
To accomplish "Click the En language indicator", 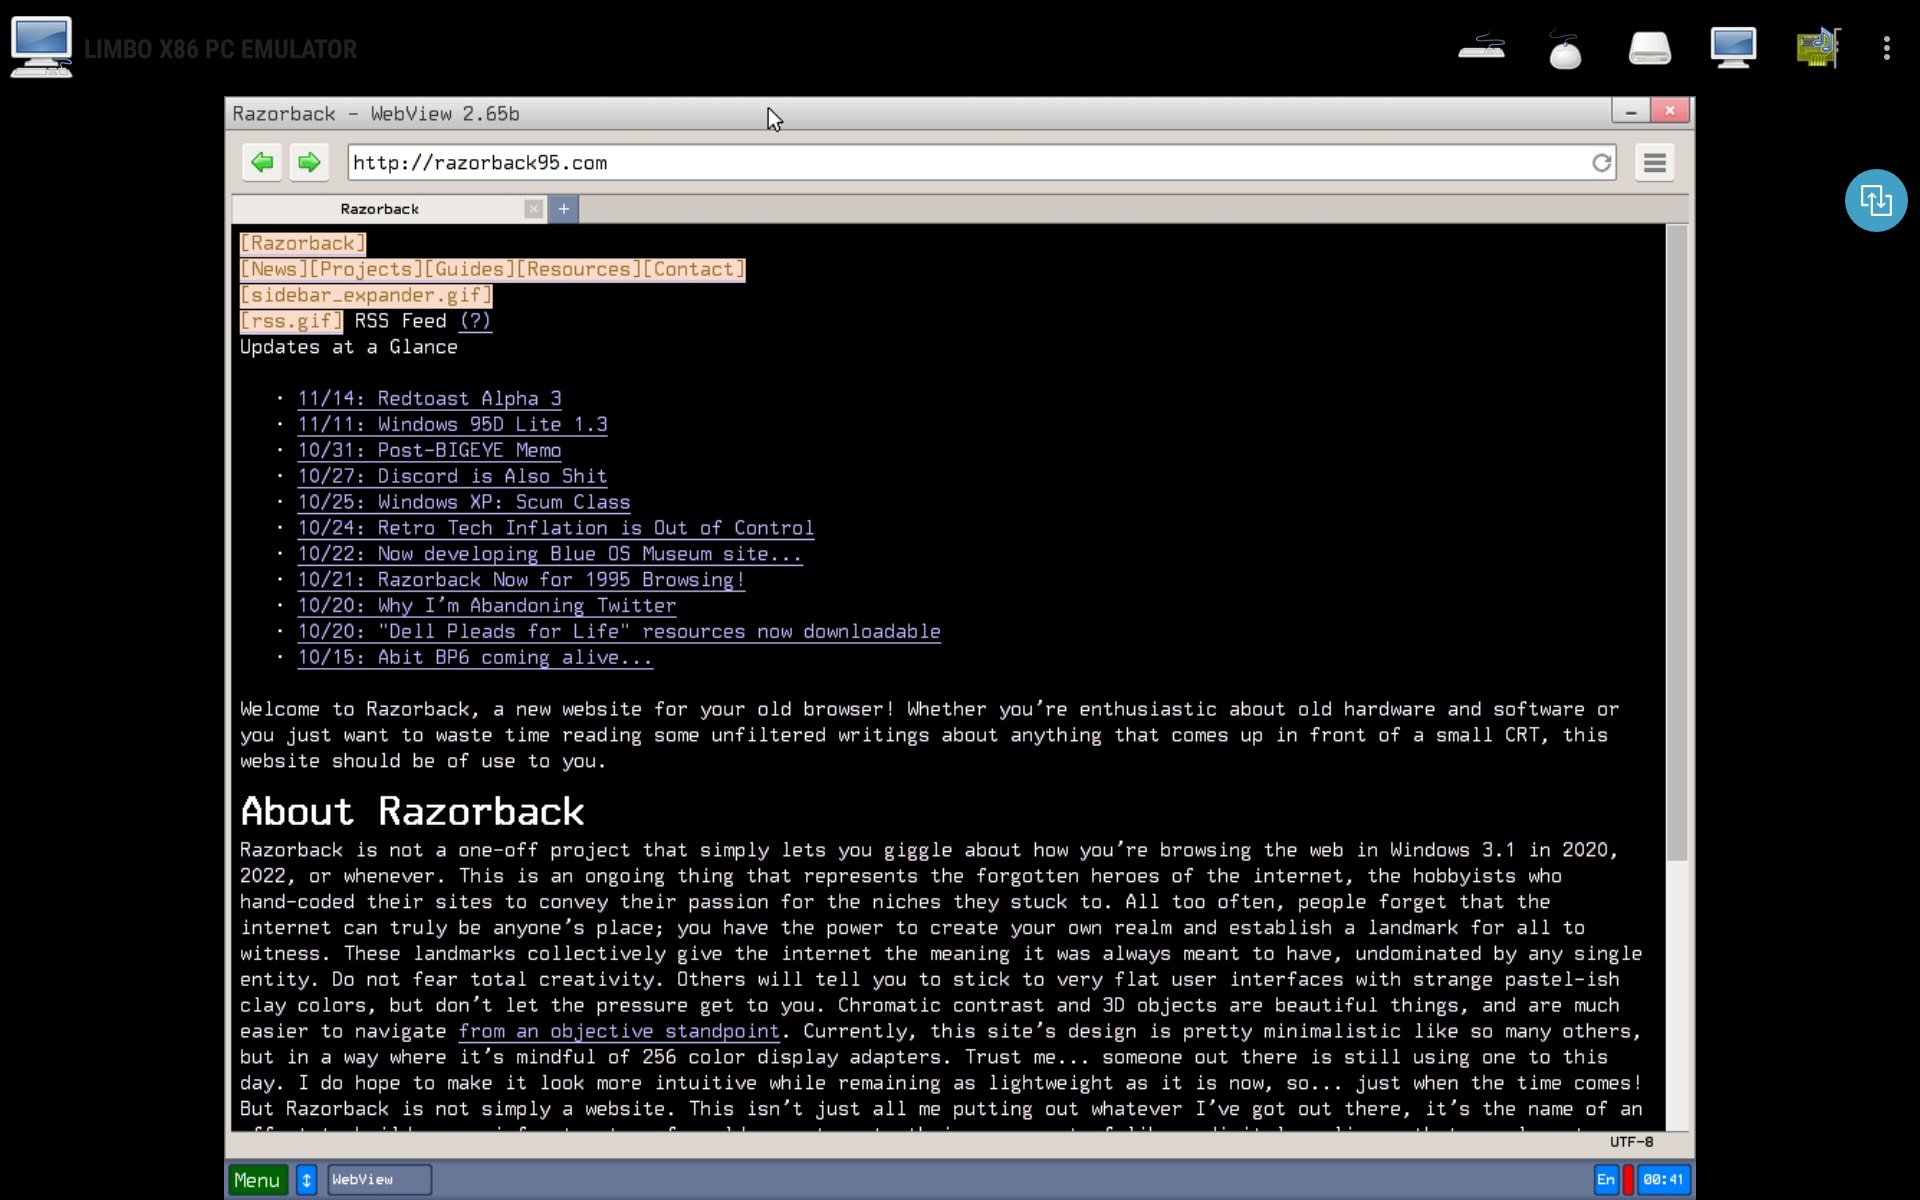I will point(1606,1180).
